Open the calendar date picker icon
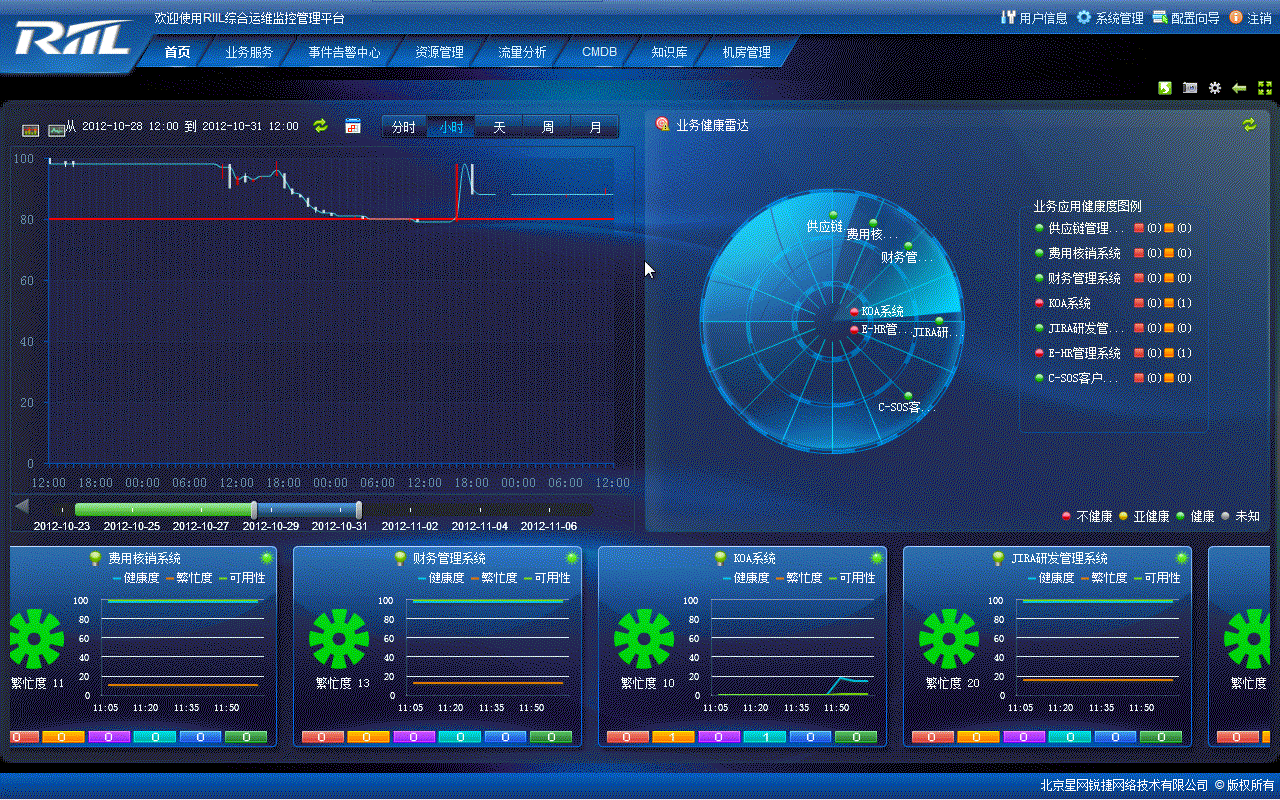The width and height of the screenshot is (1280, 800). tap(352, 125)
